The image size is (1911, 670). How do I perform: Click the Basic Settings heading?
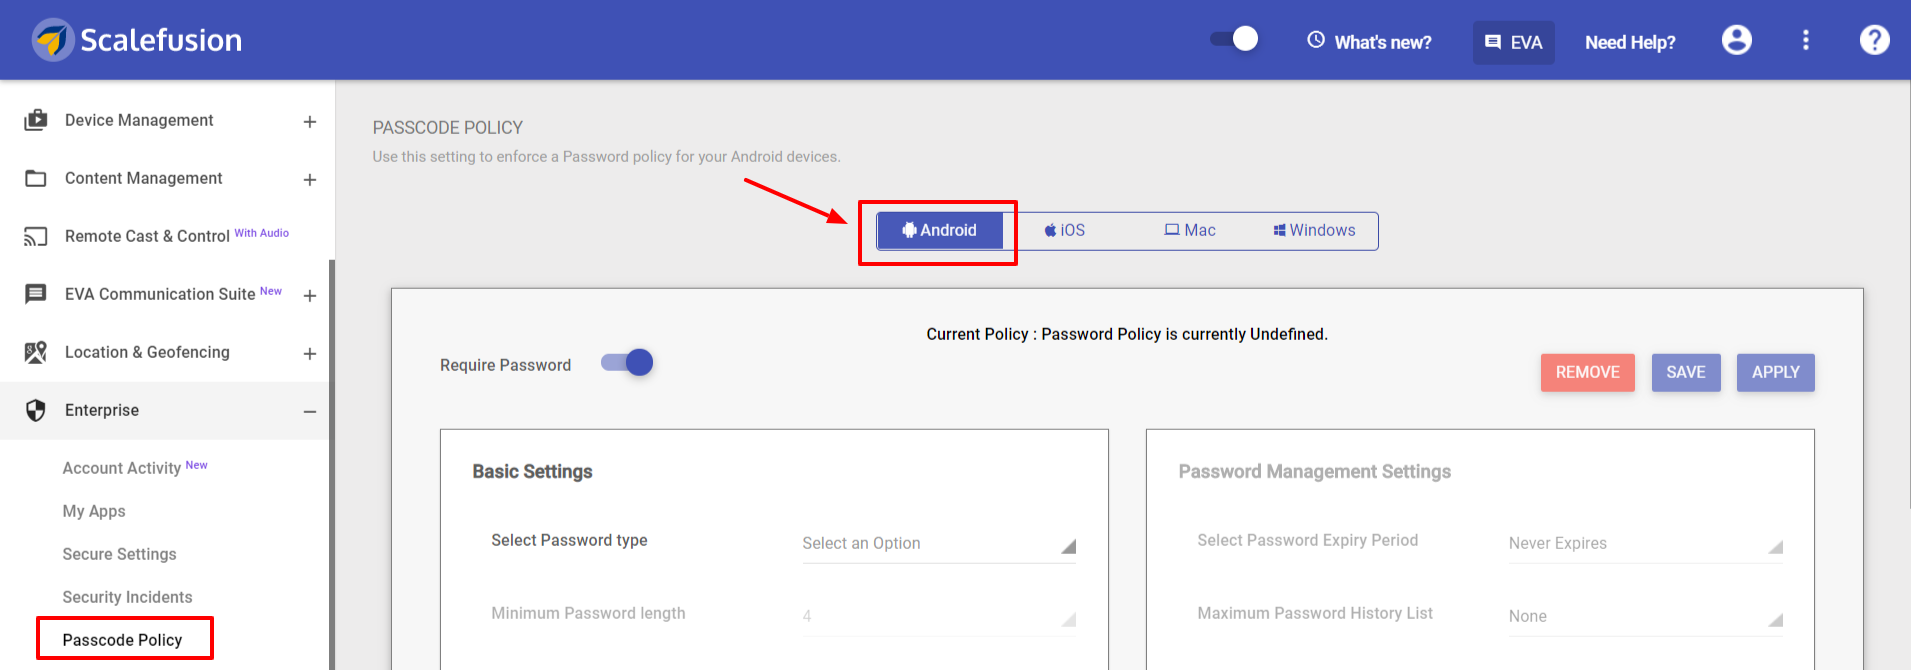click(532, 471)
